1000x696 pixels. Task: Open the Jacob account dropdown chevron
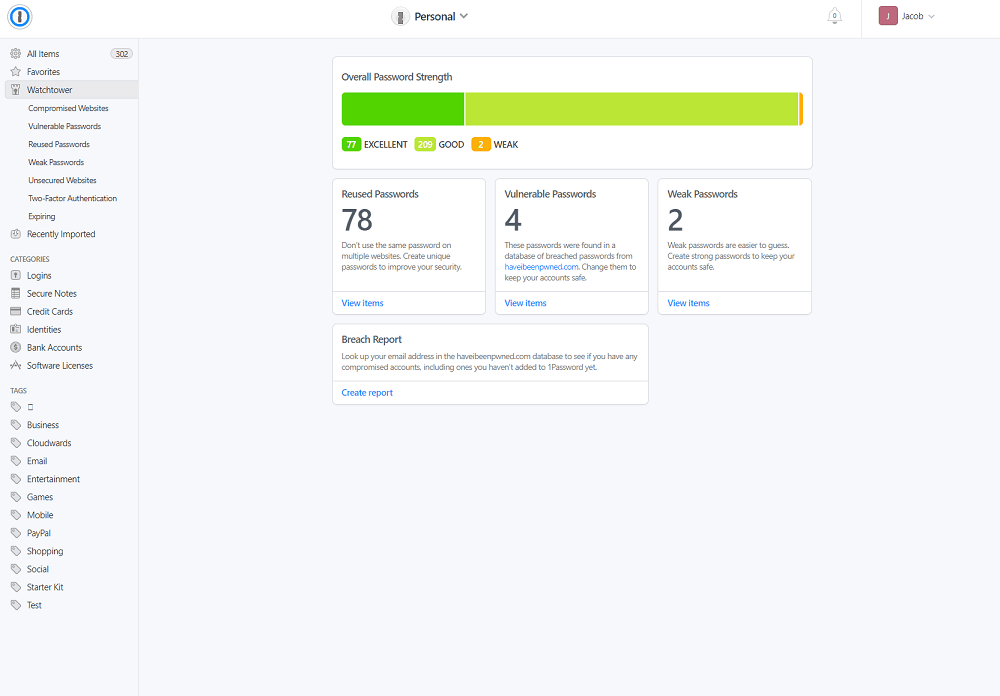[932, 17]
